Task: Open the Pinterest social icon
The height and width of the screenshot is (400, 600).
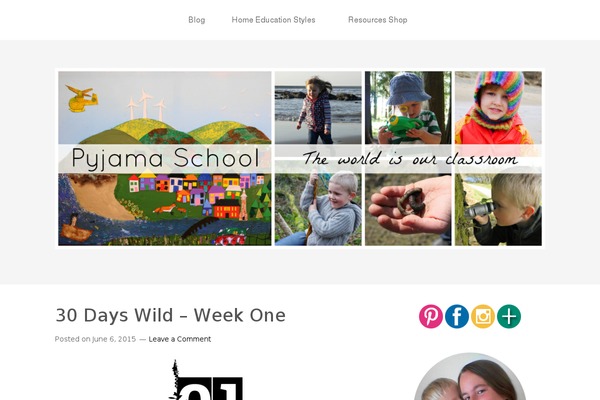Action: pos(430,316)
